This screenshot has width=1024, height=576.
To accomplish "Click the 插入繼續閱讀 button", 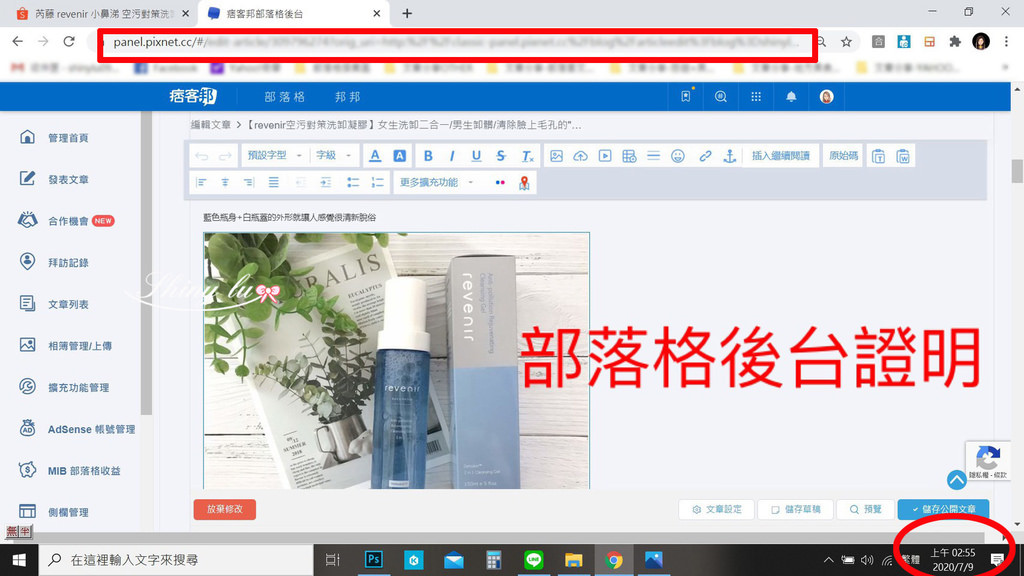I will coord(780,156).
